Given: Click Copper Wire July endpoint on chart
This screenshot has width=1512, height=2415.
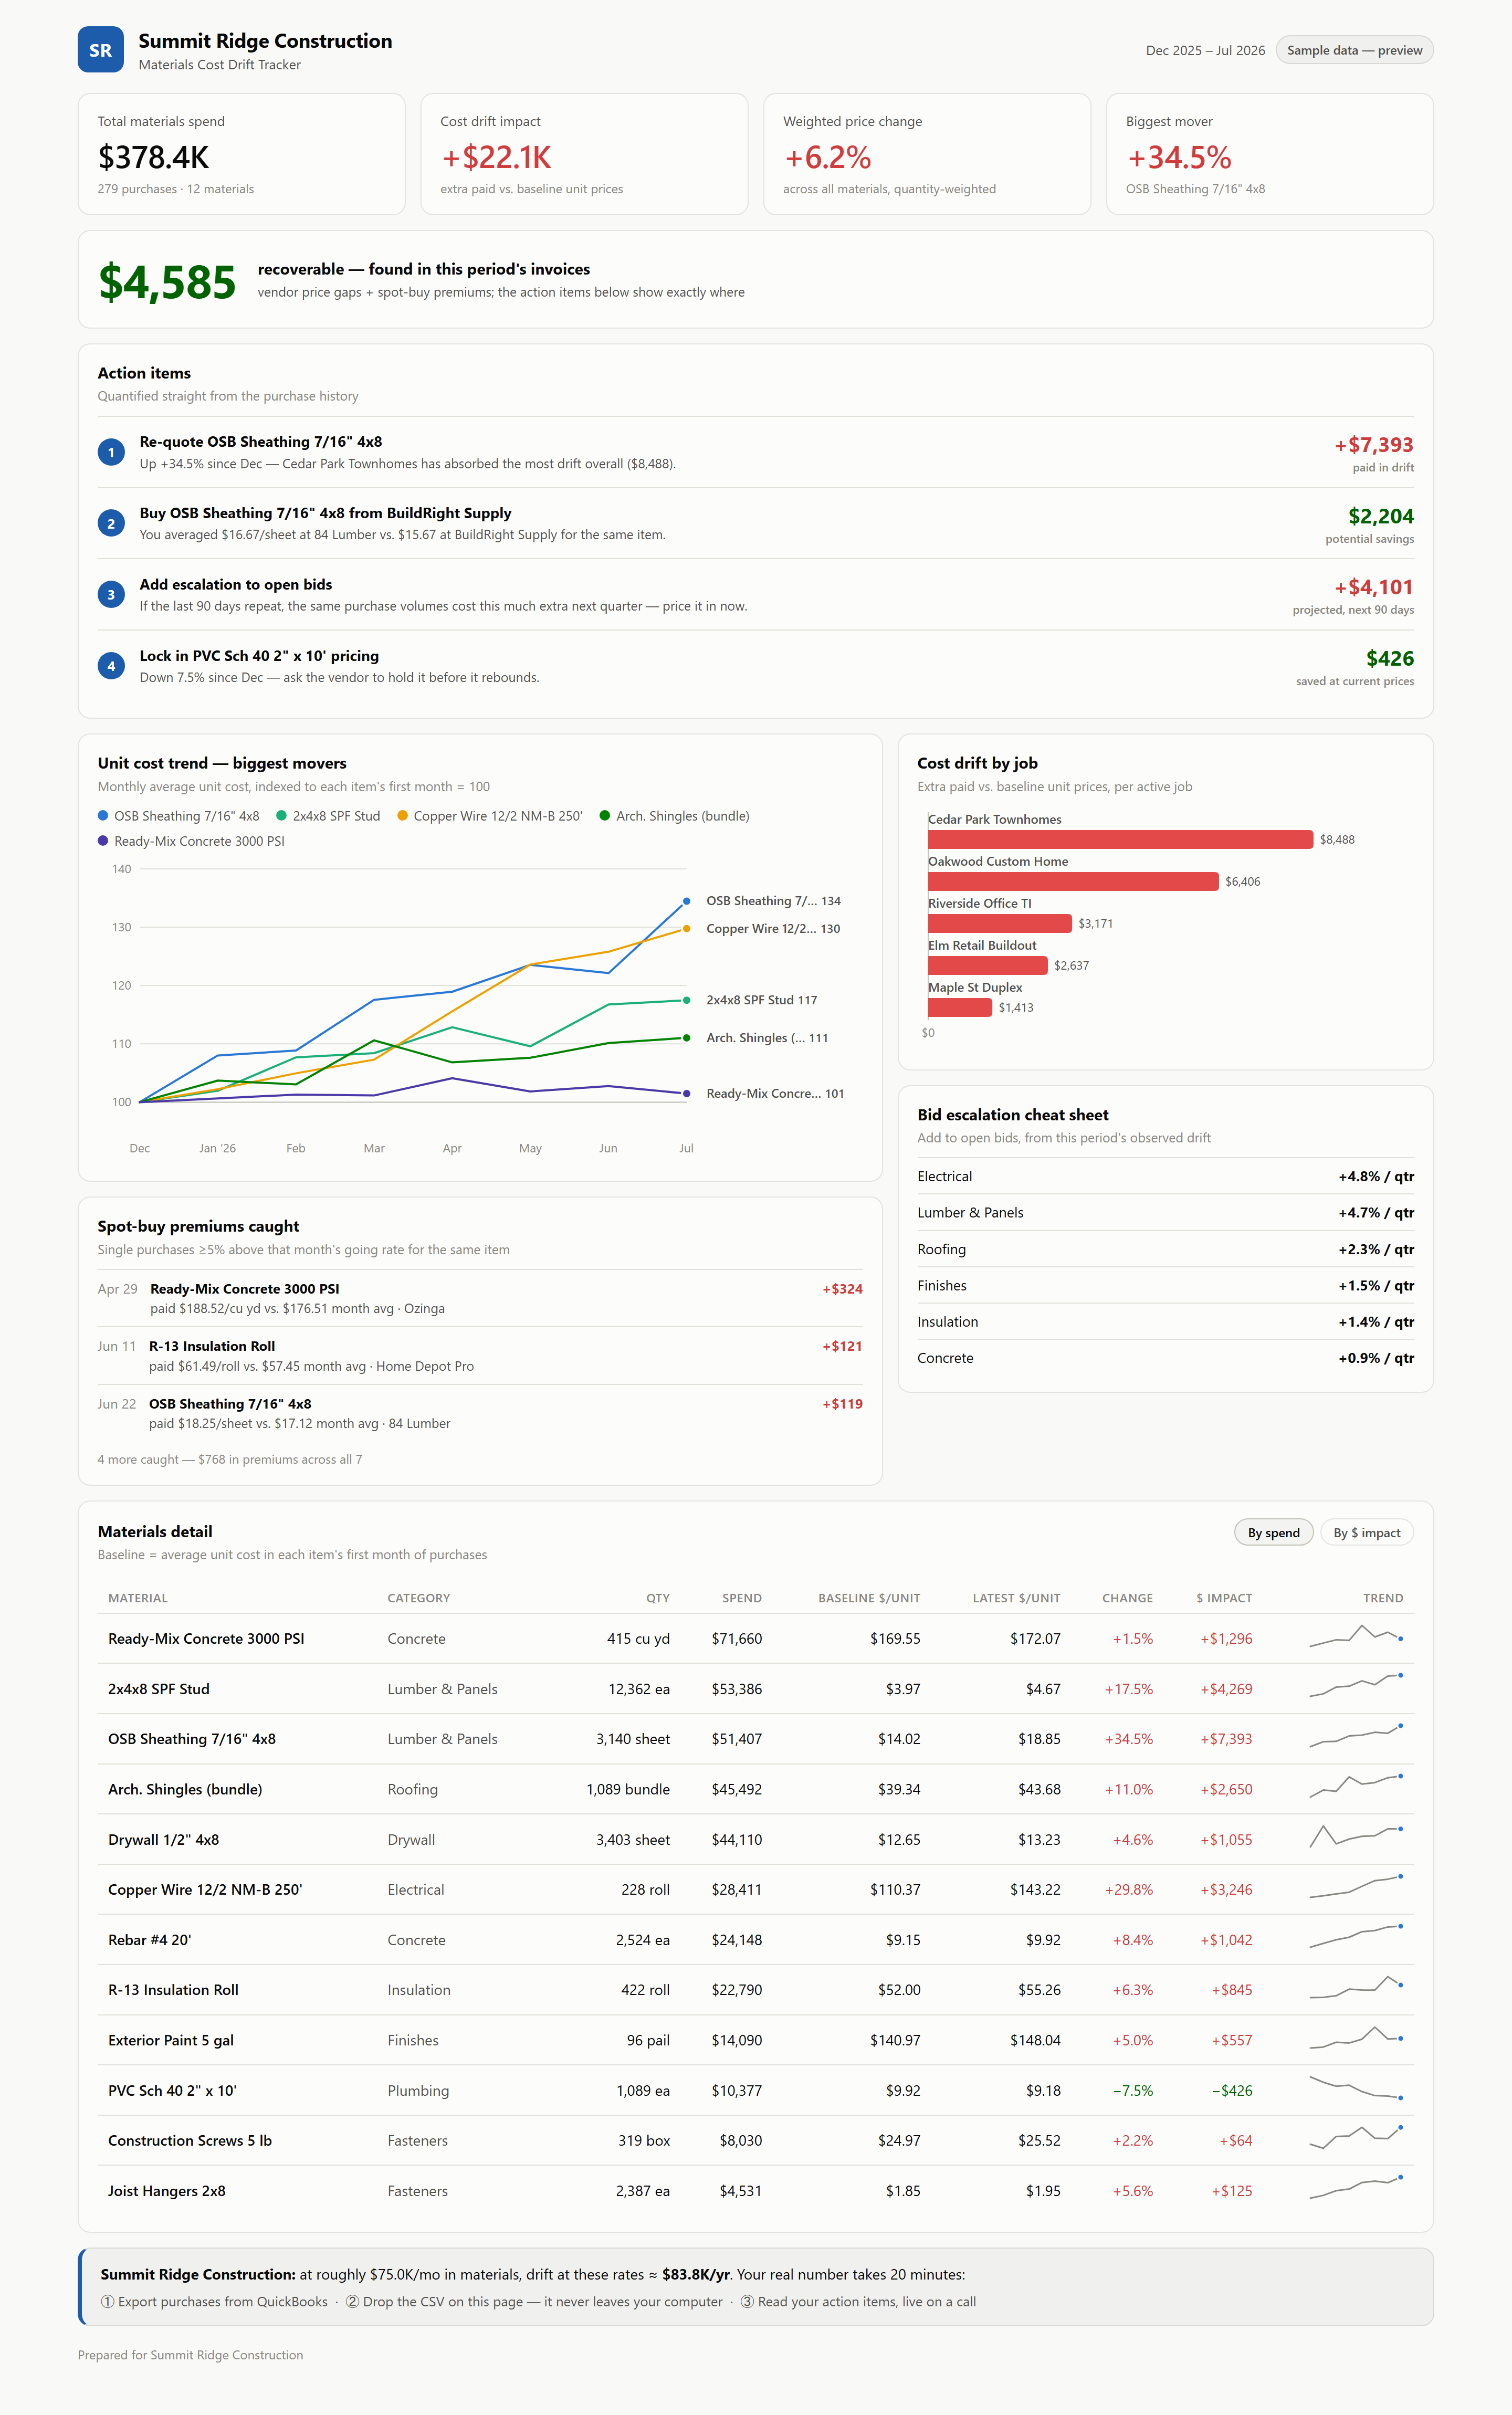Looking at the screenshot, I should (686, 929).
